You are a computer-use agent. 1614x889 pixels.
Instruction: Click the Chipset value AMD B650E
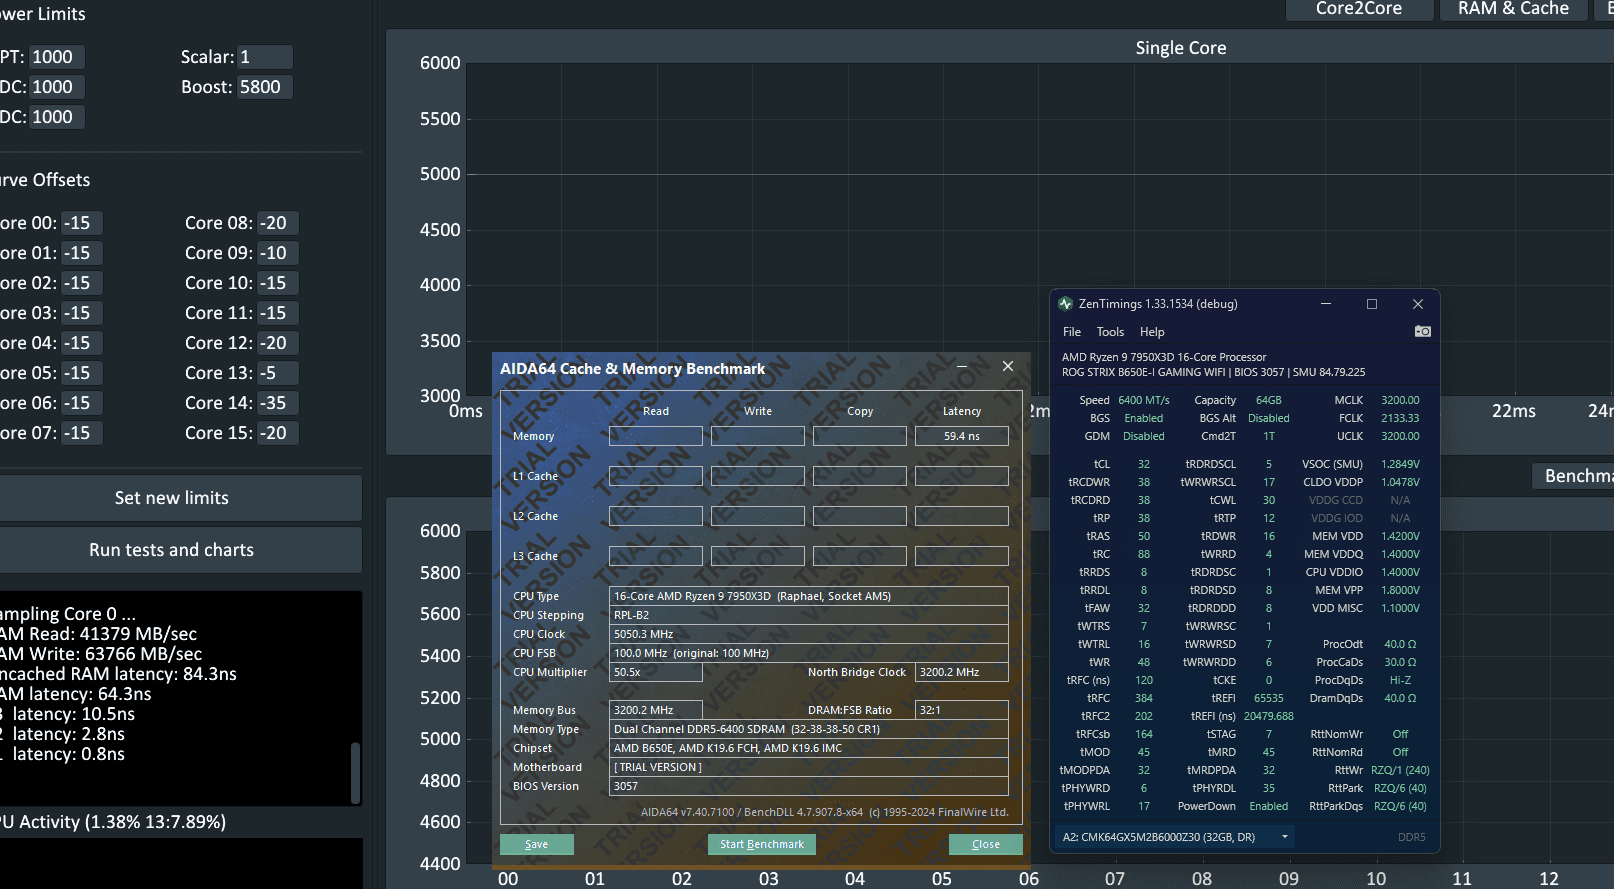809,748
